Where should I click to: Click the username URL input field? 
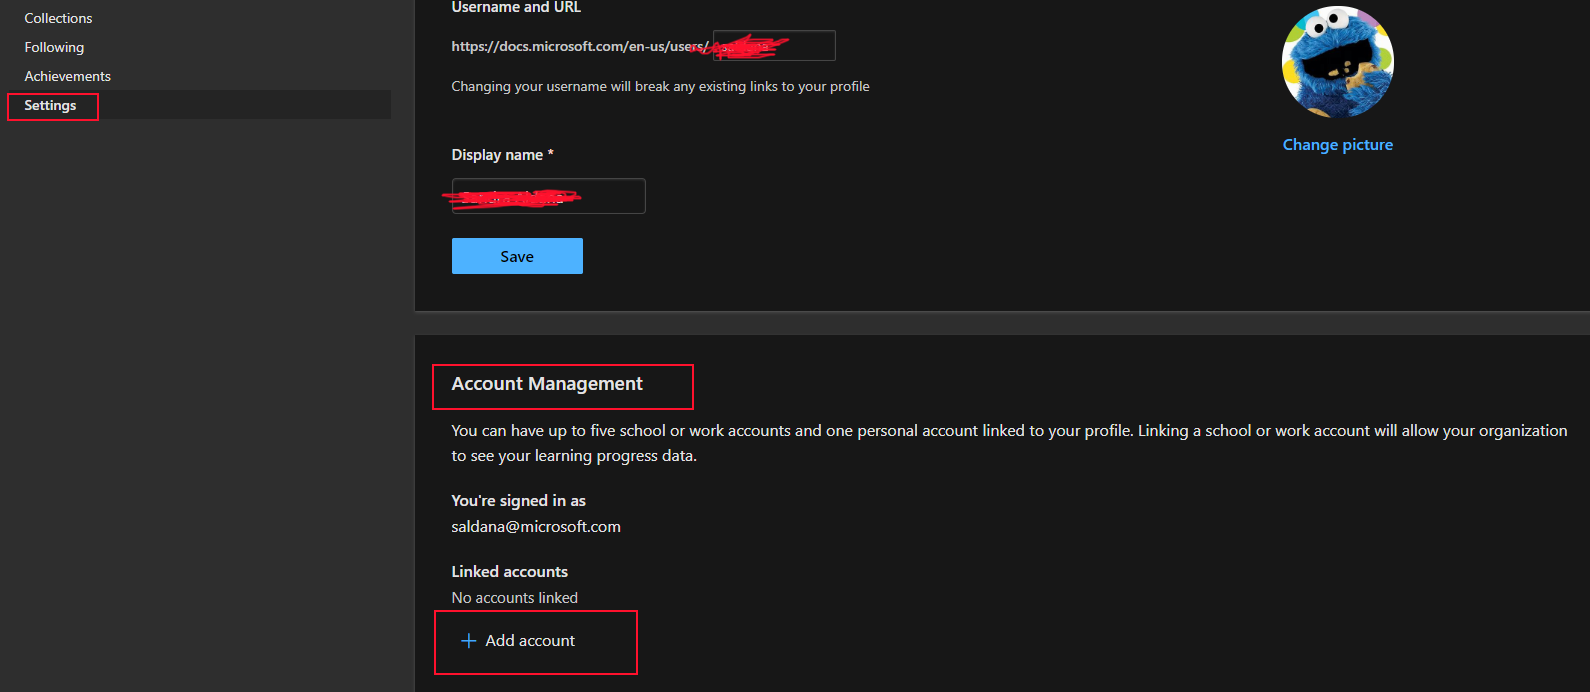coord(774,46)
